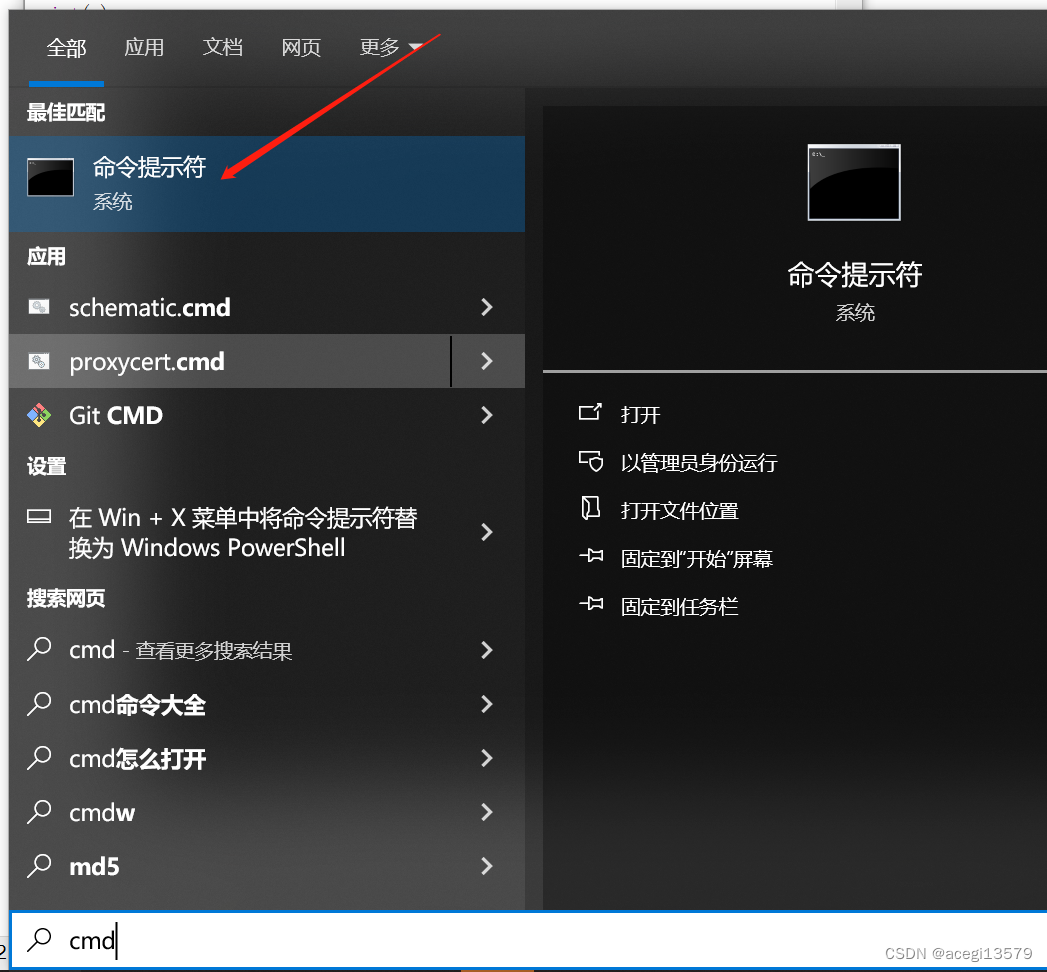Click 打开 to launch Command Prompt
The height and width of the screenshot is (972, 1047).
pyautogui.click(x=641, y=414)
